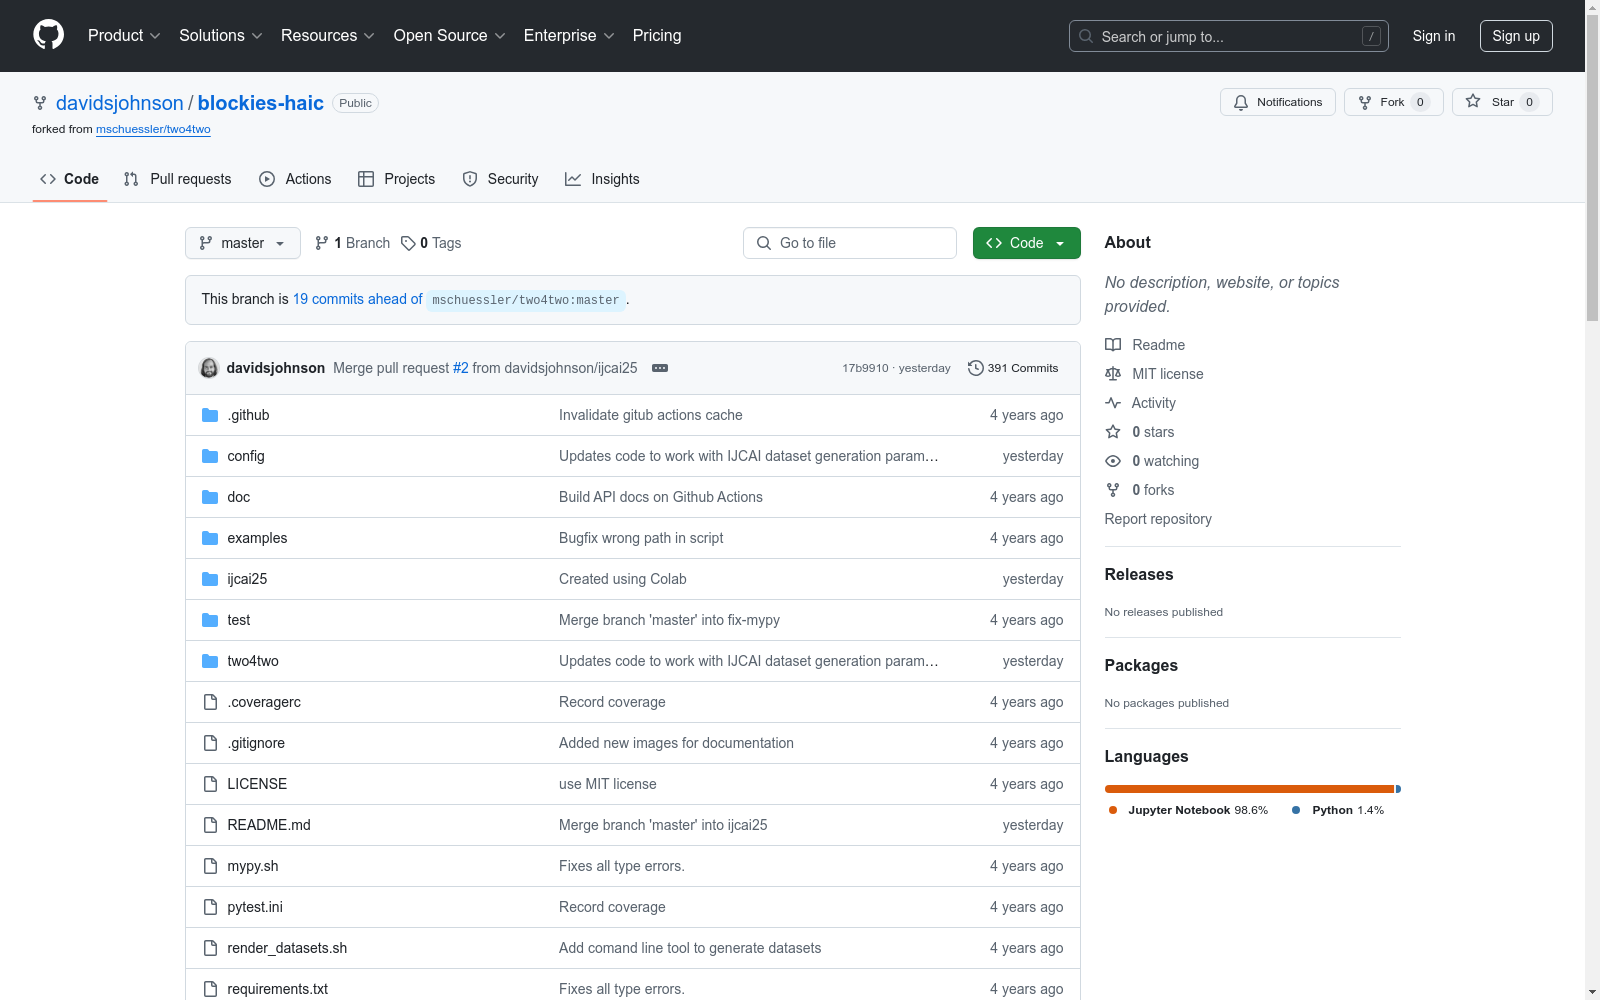This screenshot has width=1600, height=1000.
Task: Open the master branch selector
Action: (243, 243)
